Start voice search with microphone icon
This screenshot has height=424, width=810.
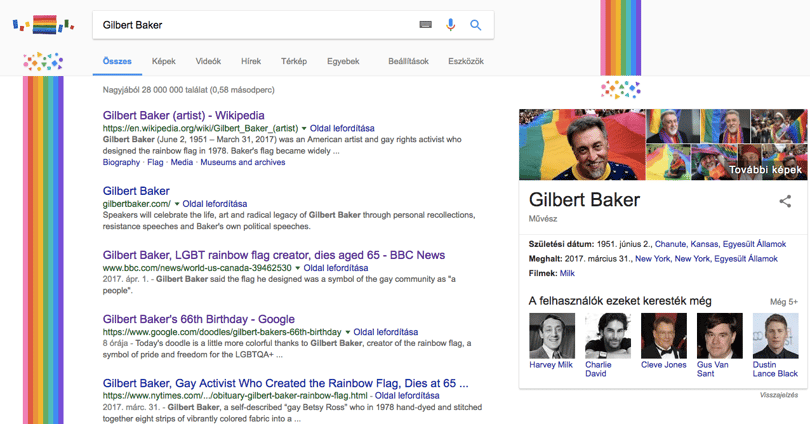coord(450,25)
